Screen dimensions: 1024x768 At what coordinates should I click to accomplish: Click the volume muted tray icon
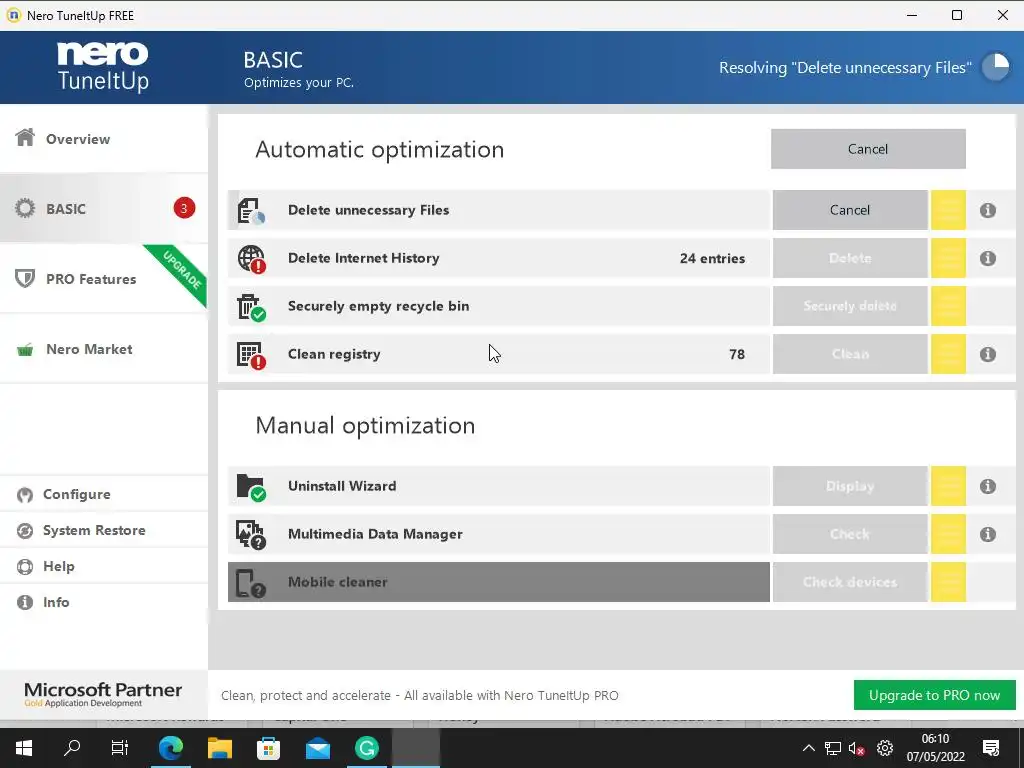[x=856, y=748]
